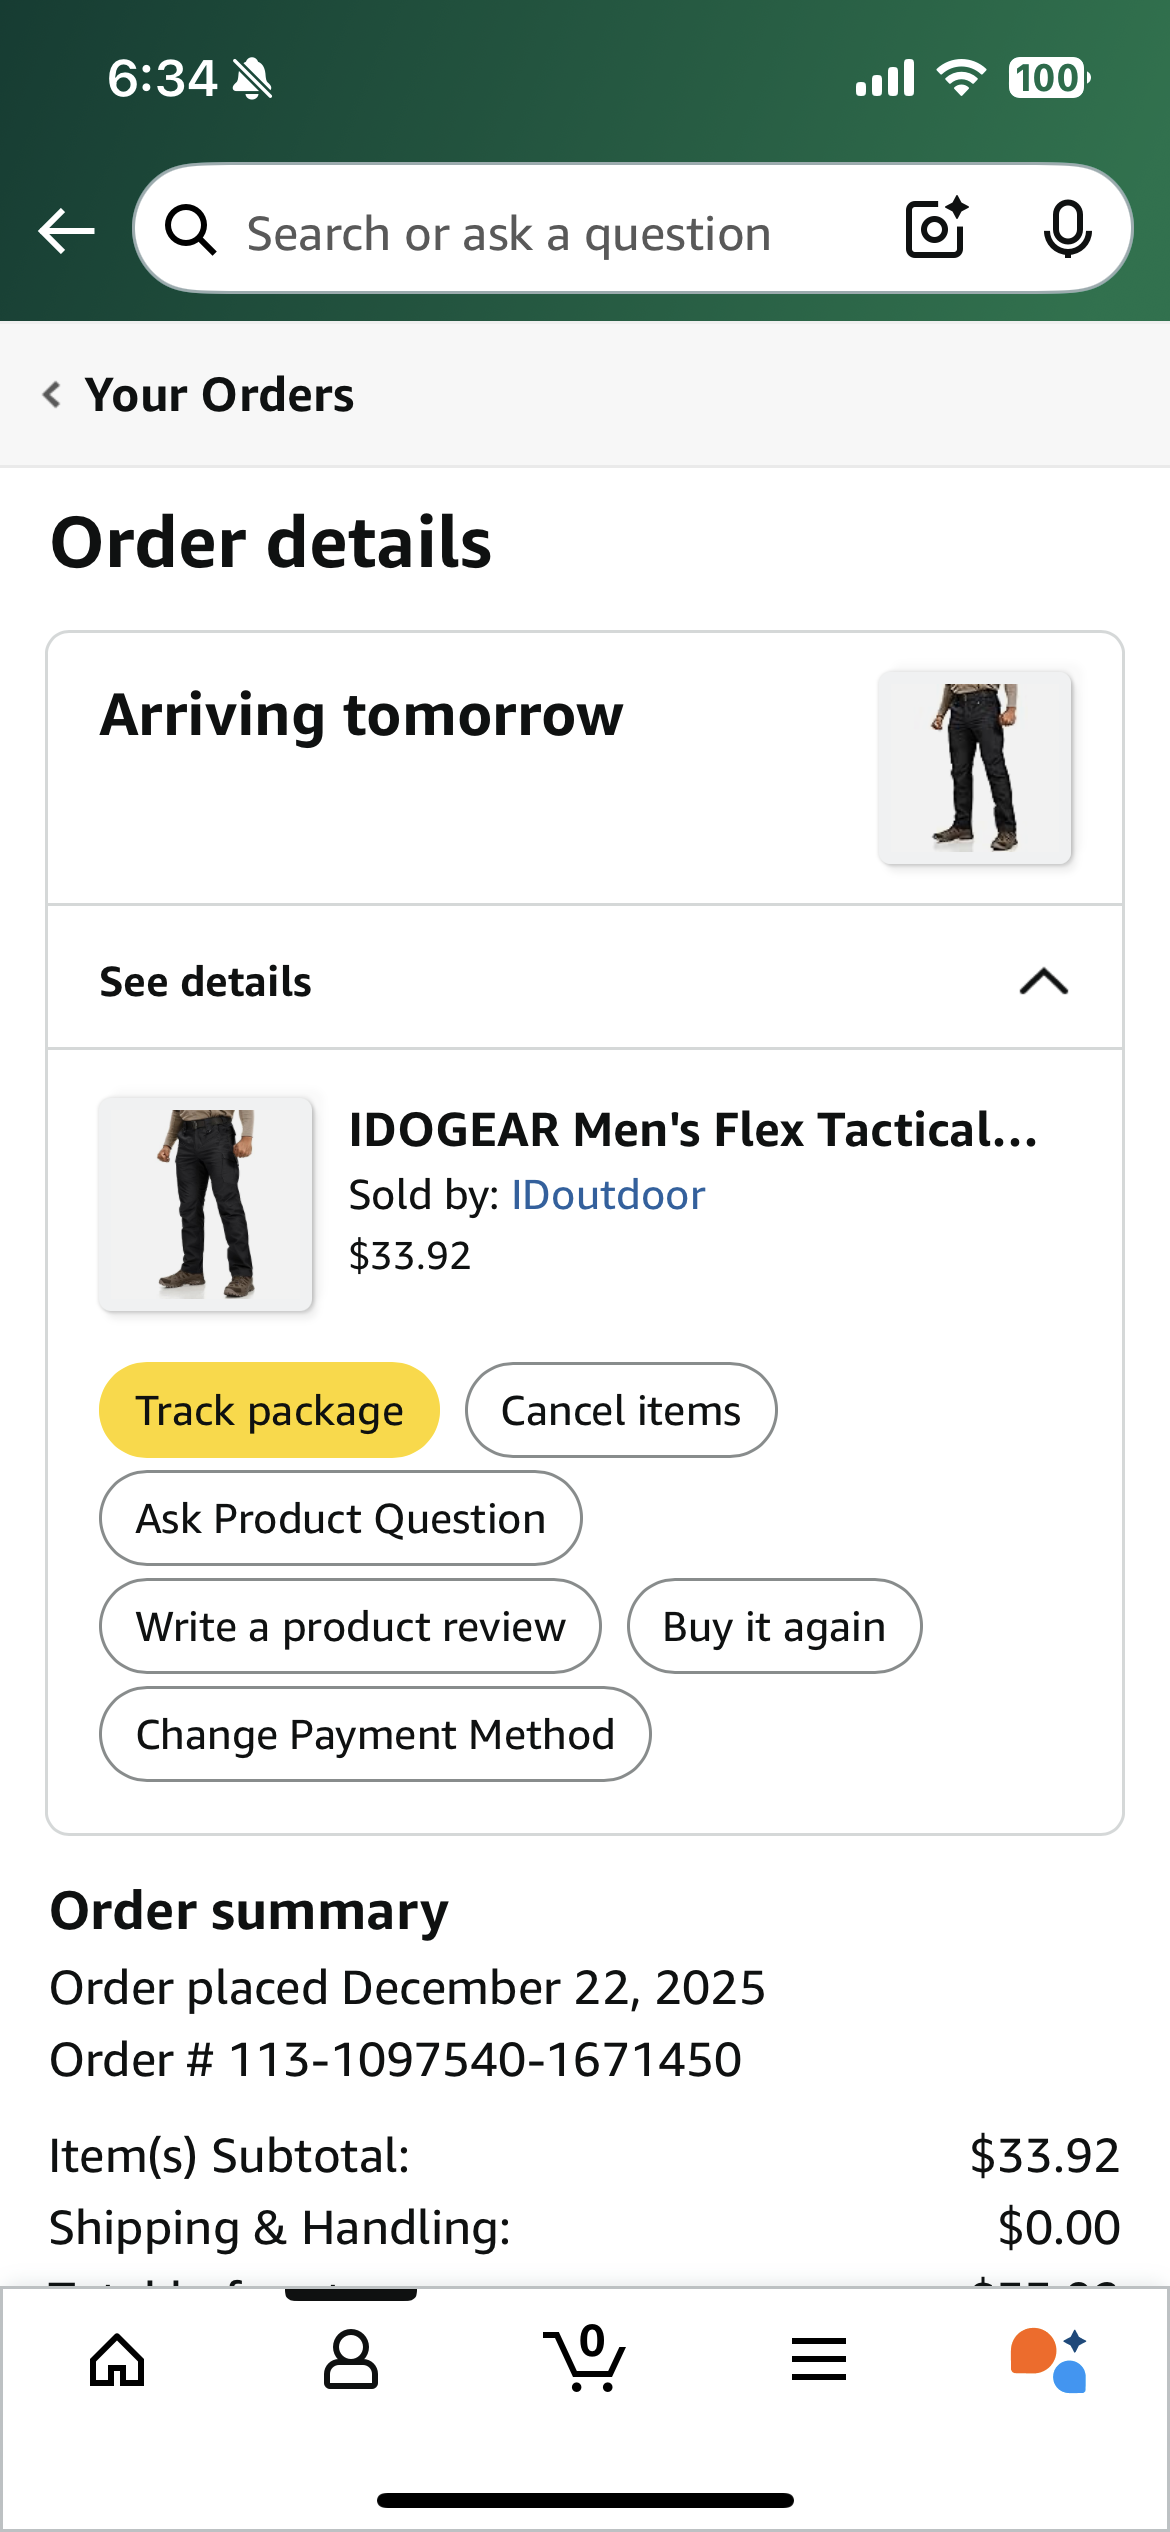Open the account profile tab
Image resolution: width=1170 pixels, height=2532 pixels.
pyautogui.click(x=351, y=2360)
